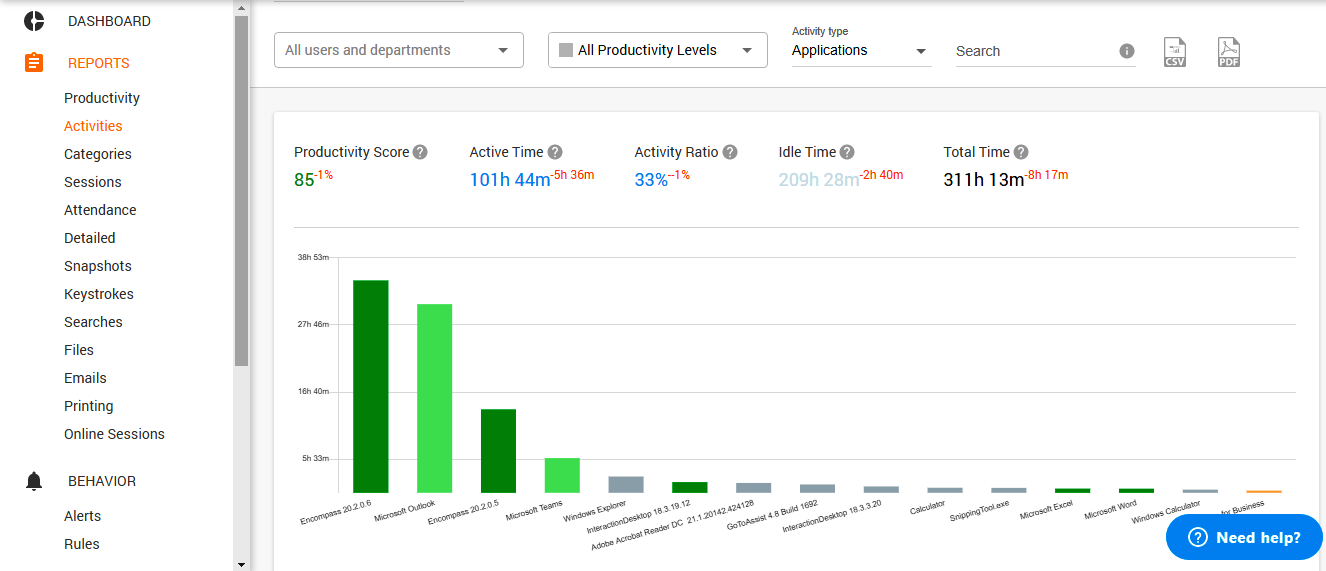Click the sidebar scroll up arrow
The height and width of the screenshot is (571, 1326).
241,7
